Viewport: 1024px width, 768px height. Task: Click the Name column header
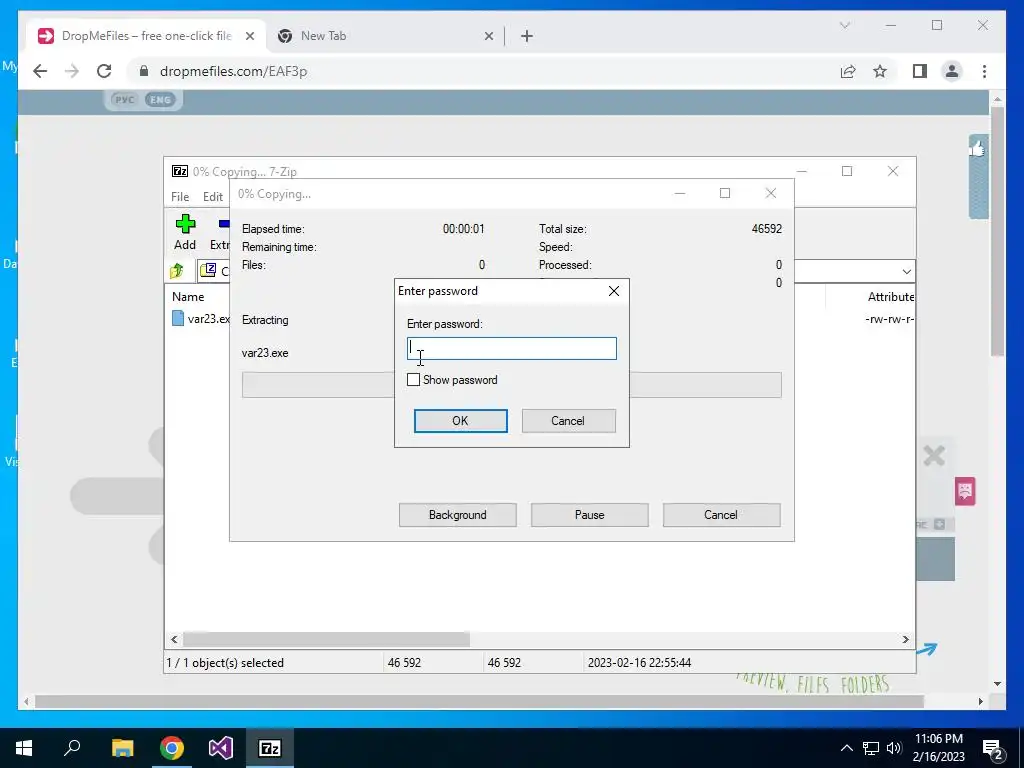pos(188,296)
